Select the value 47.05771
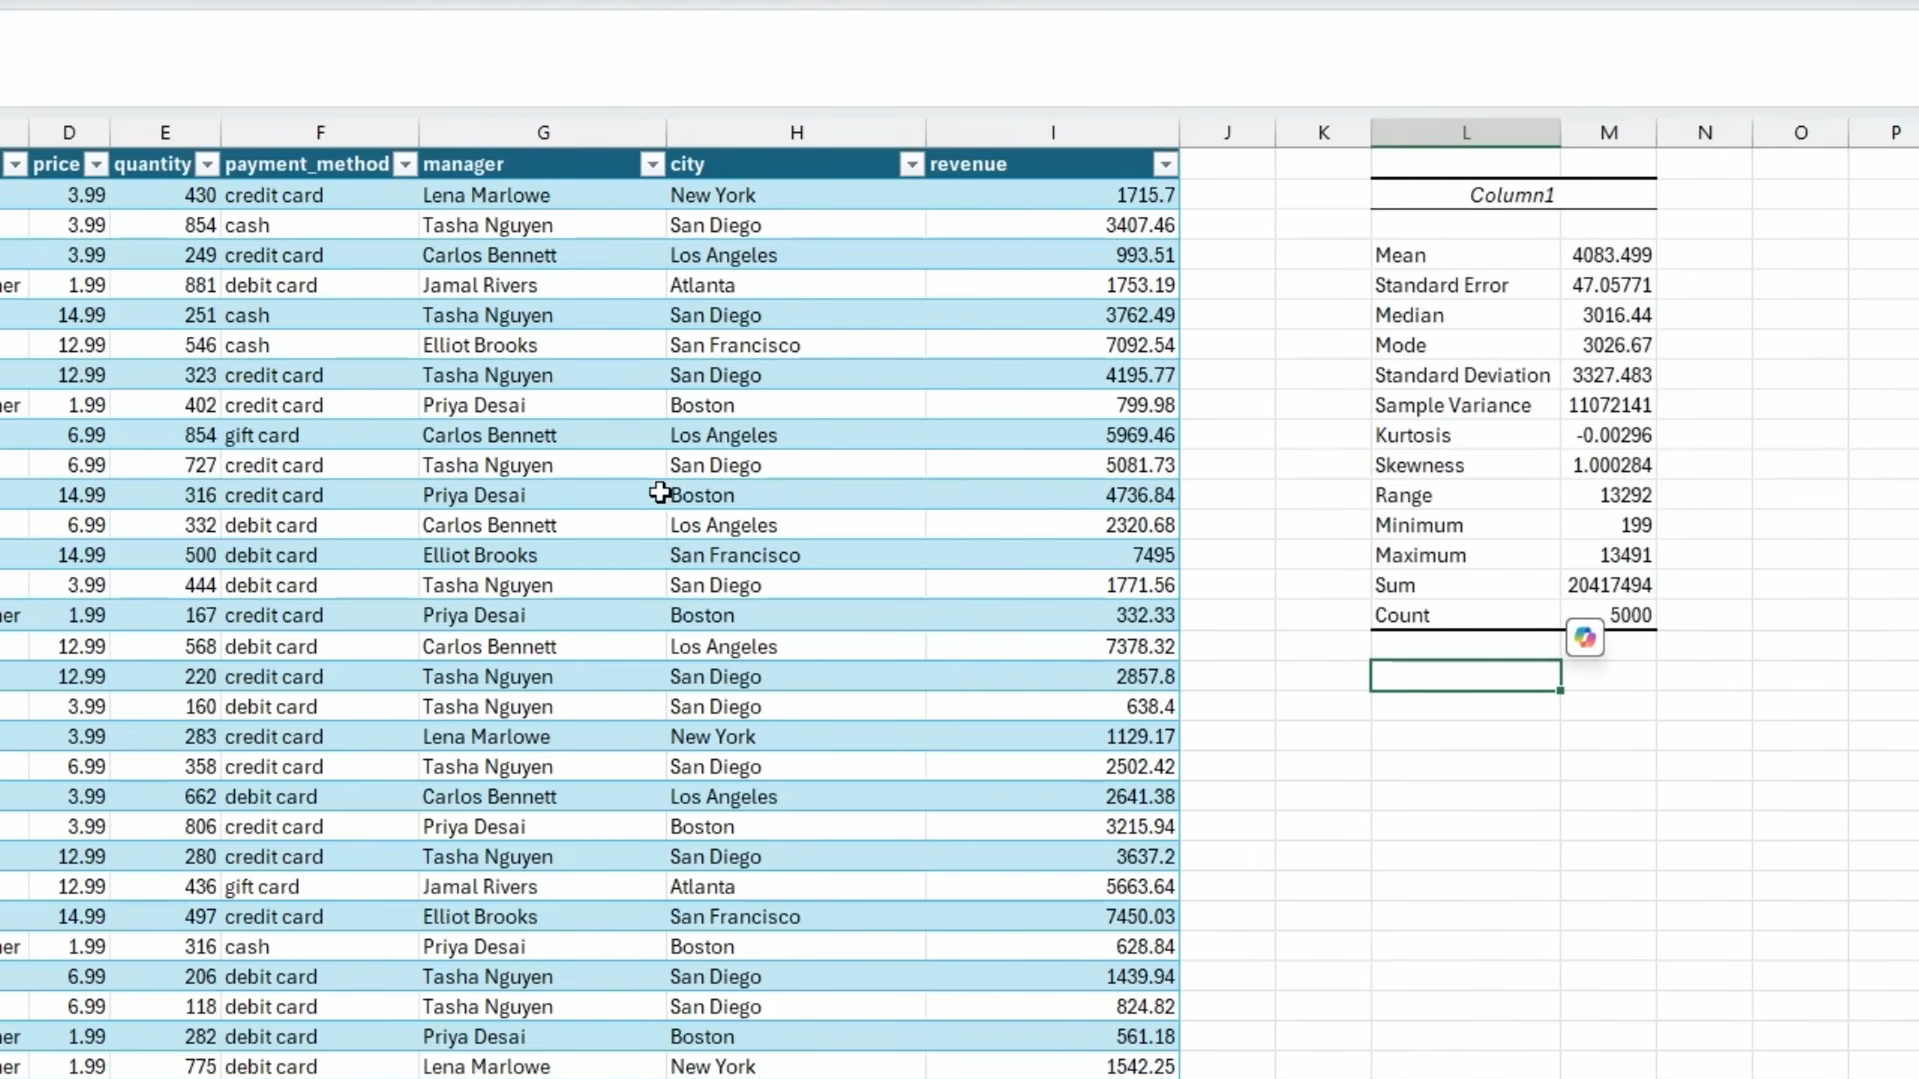Viewport: 1919px width, 1079px height. pyautogui.click(x=1609, y=285)
